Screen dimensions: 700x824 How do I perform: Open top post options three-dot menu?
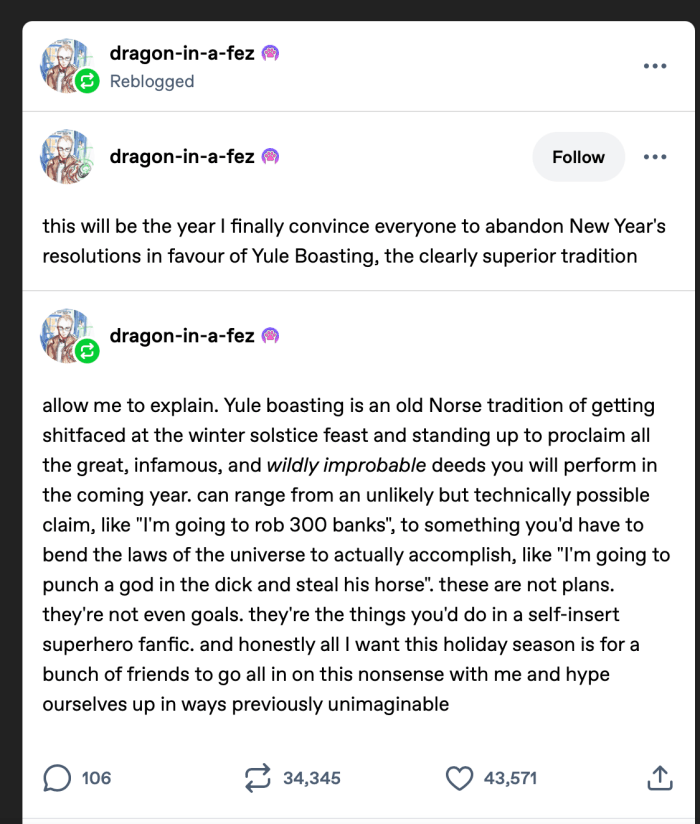tap(655, 66)
